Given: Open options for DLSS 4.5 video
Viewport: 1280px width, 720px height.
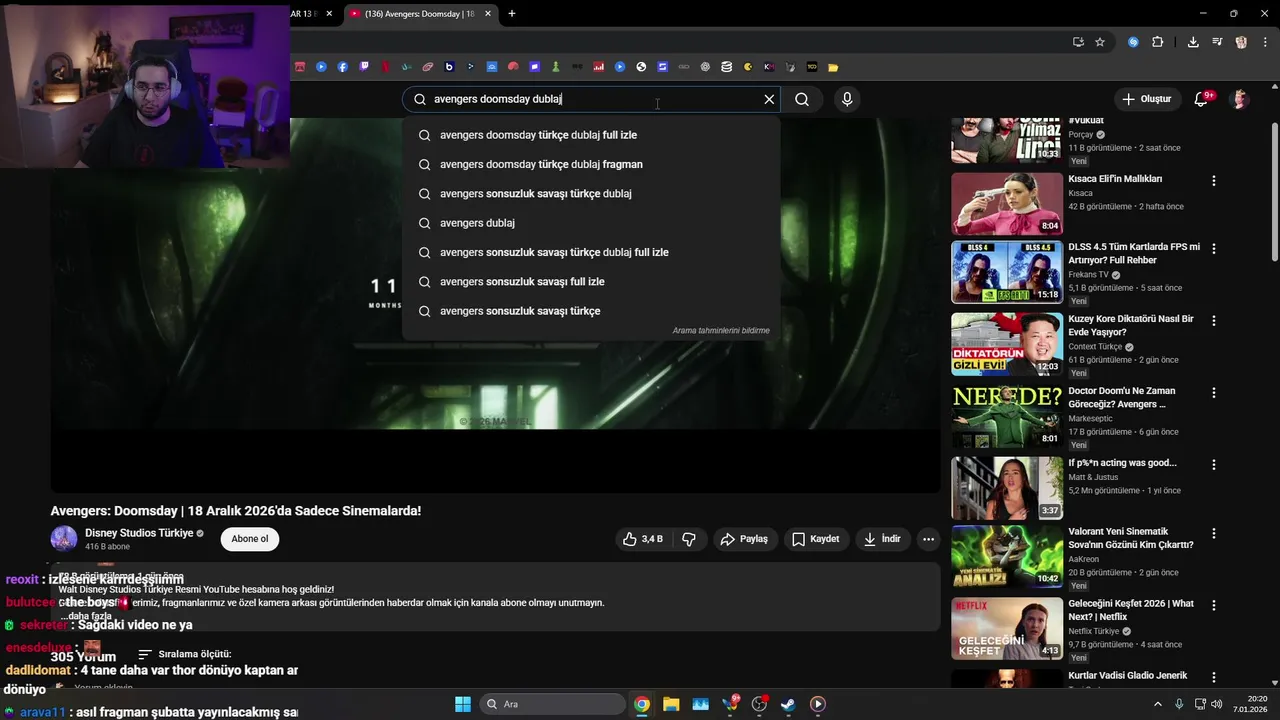Looking at the screenshot, I should [x=1214, y=249].
